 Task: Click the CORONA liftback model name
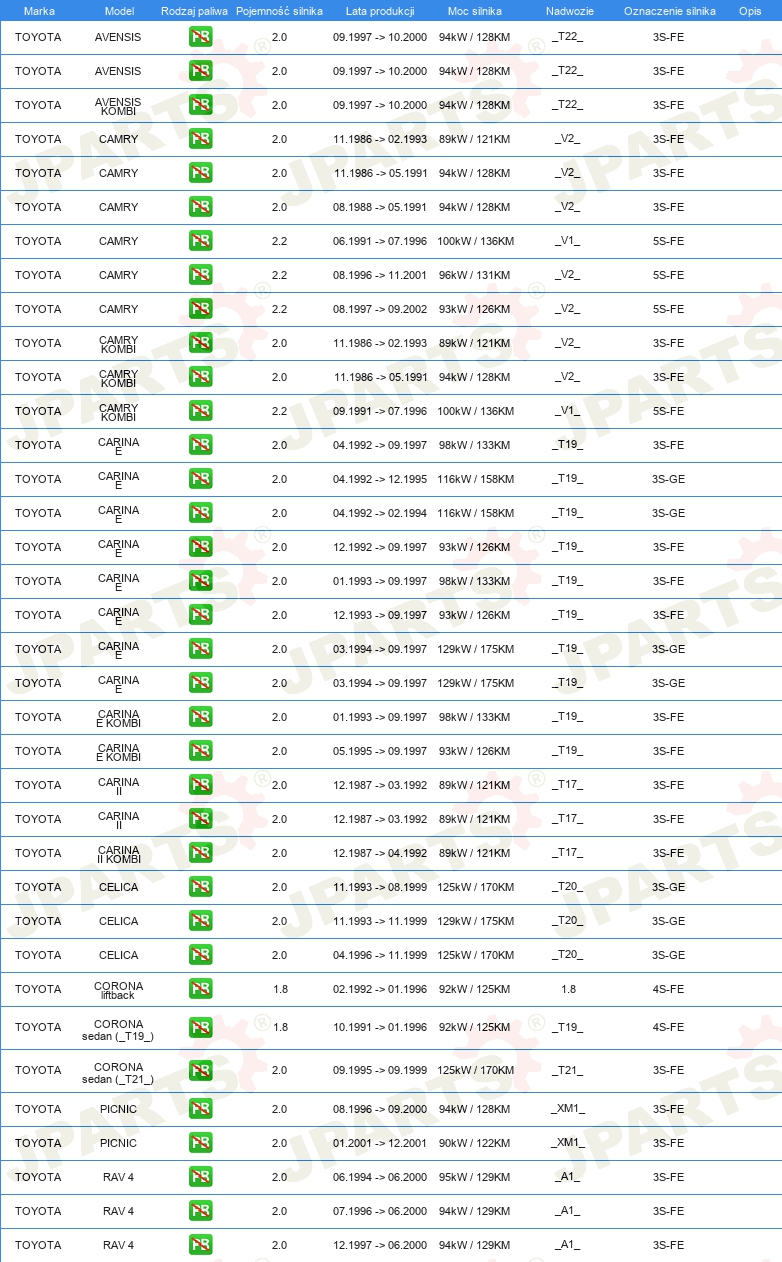[118, 989]
